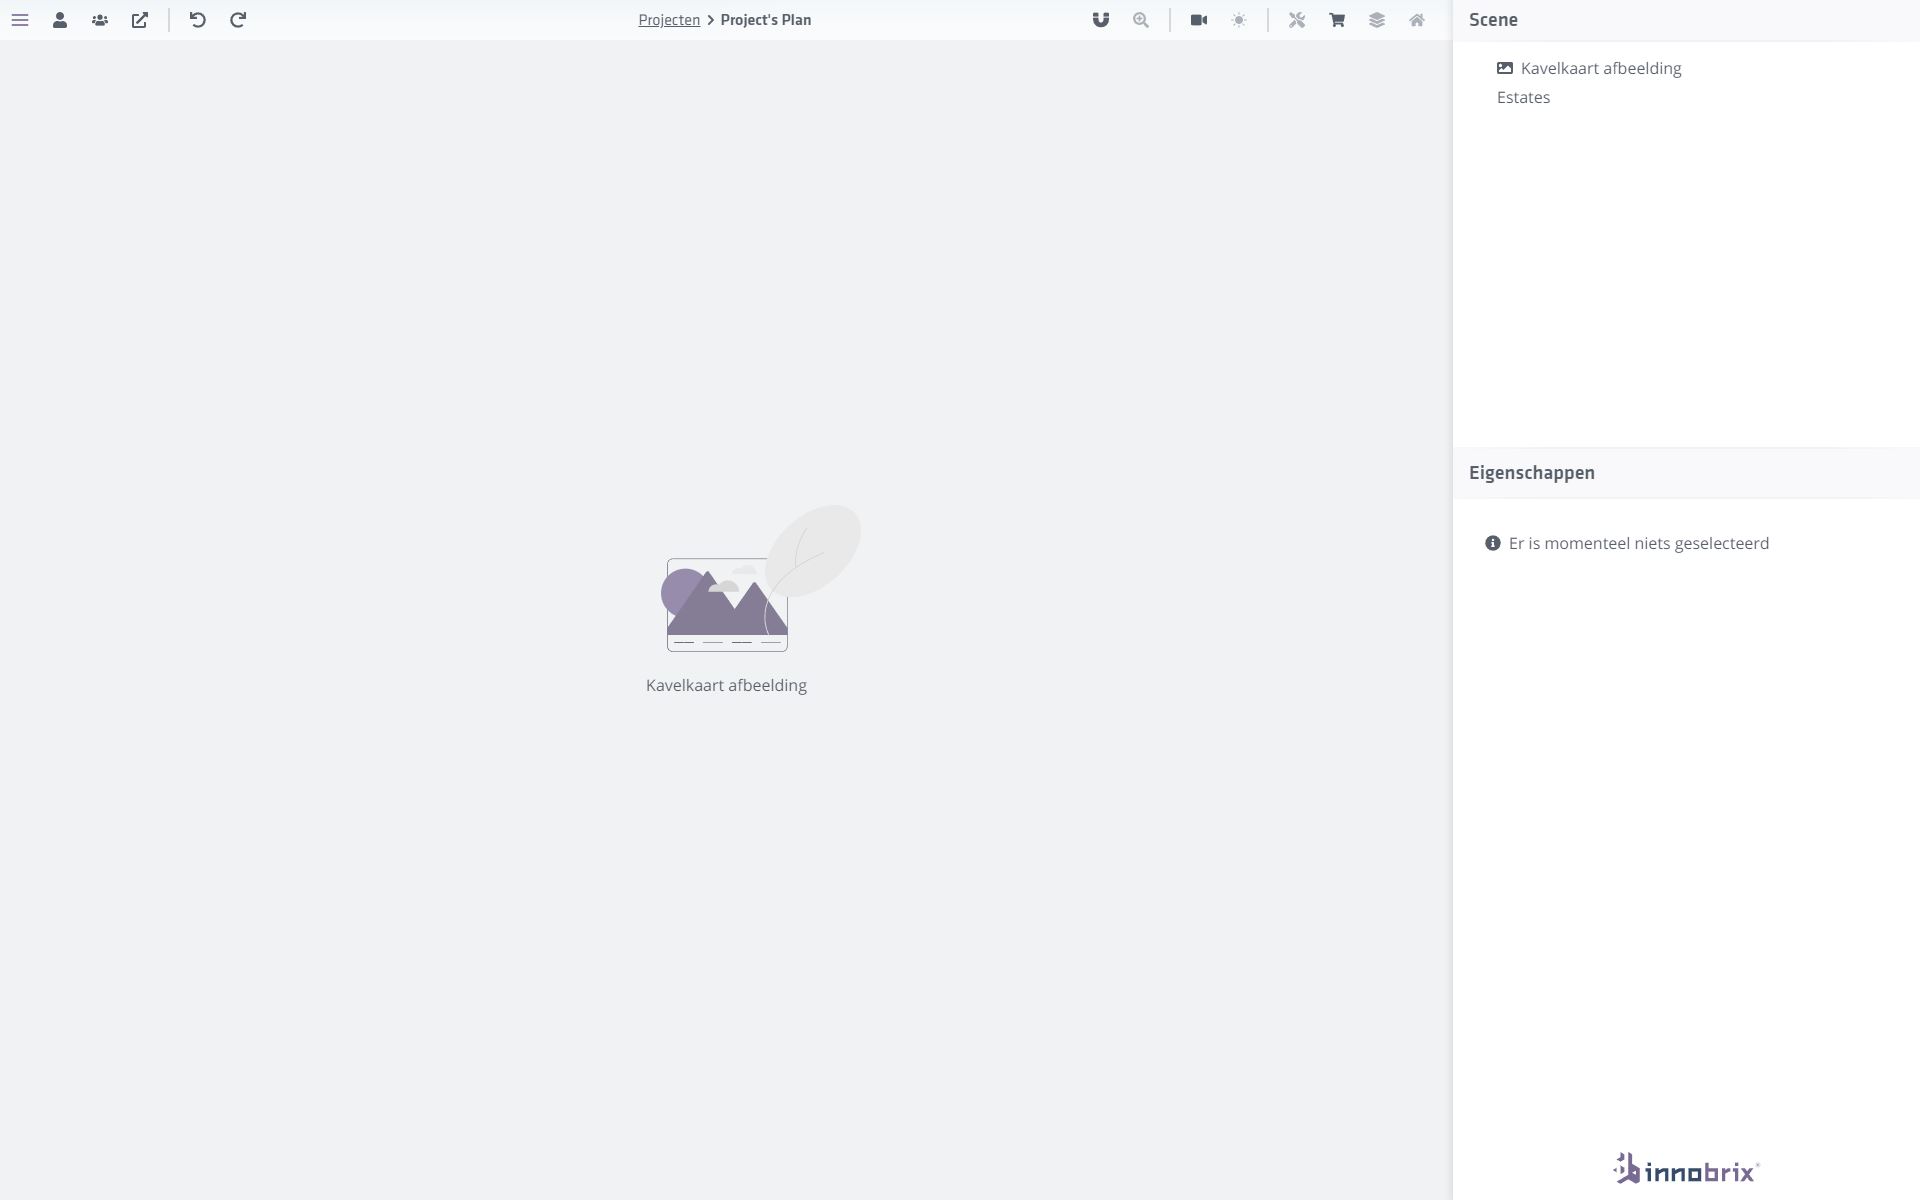The height and width of the screenshot is (1200, 1920).
Task: Toggle the stacked layers icon
Action: point(1377,20)
